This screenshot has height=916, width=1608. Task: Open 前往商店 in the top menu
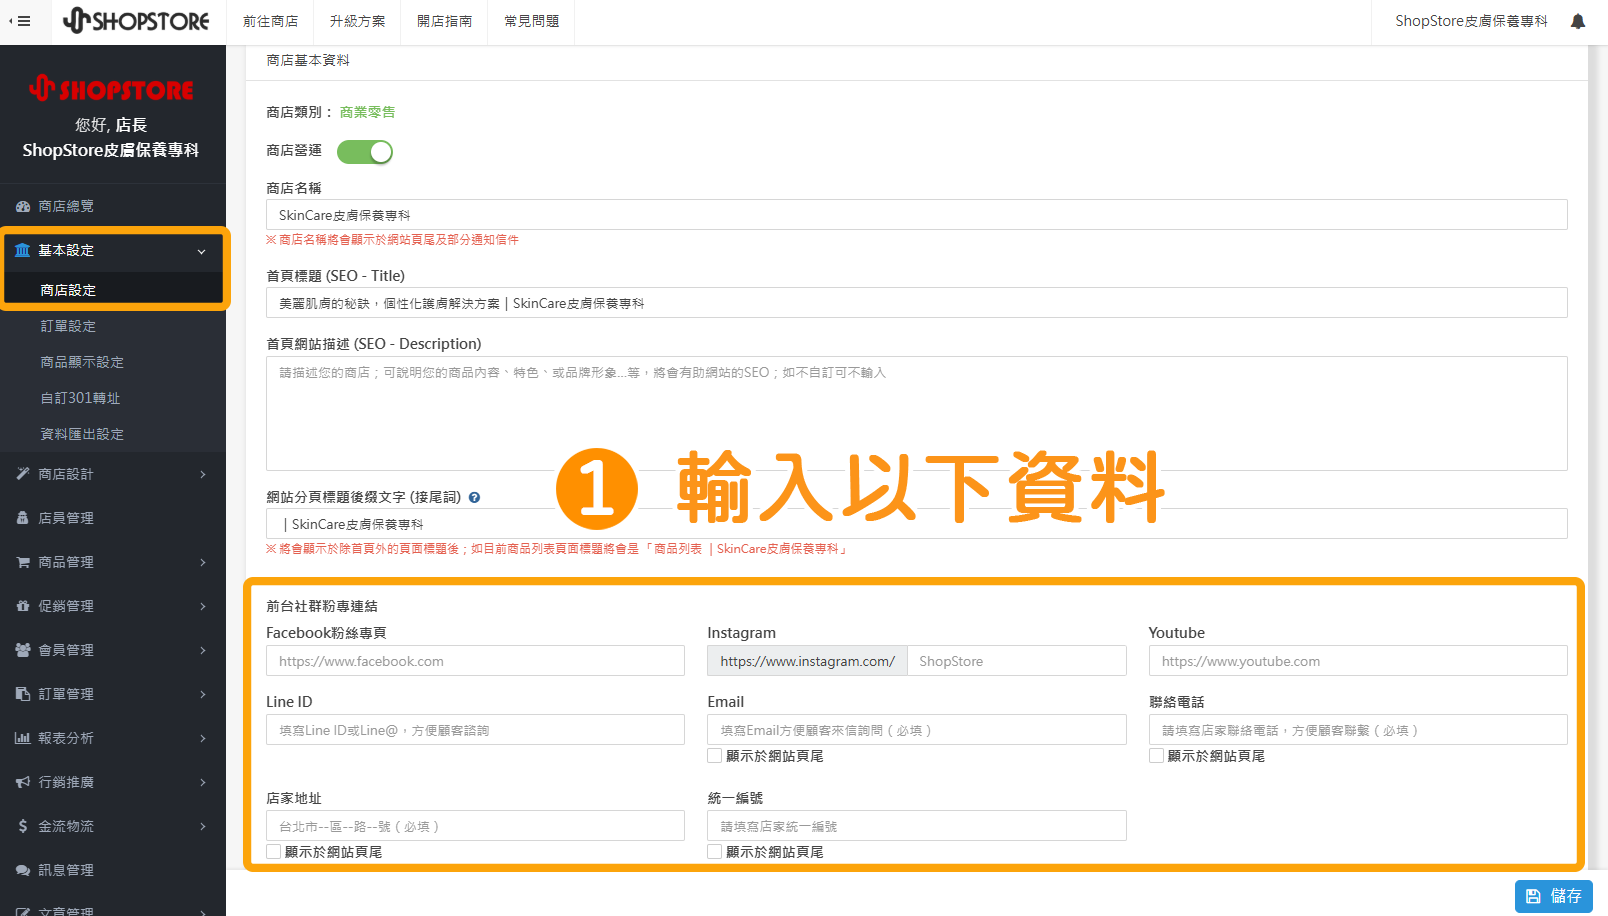270,20
